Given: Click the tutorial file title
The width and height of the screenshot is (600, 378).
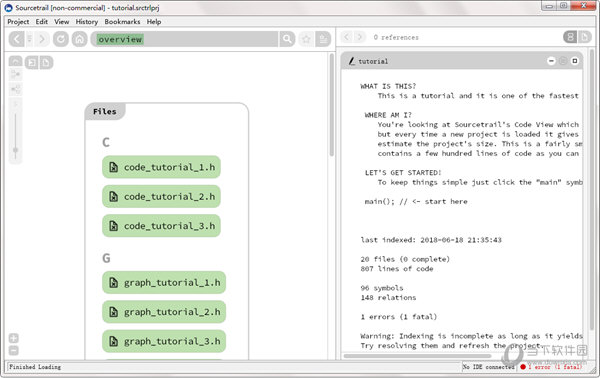Looking at the screenshot, I should [373, 61].
